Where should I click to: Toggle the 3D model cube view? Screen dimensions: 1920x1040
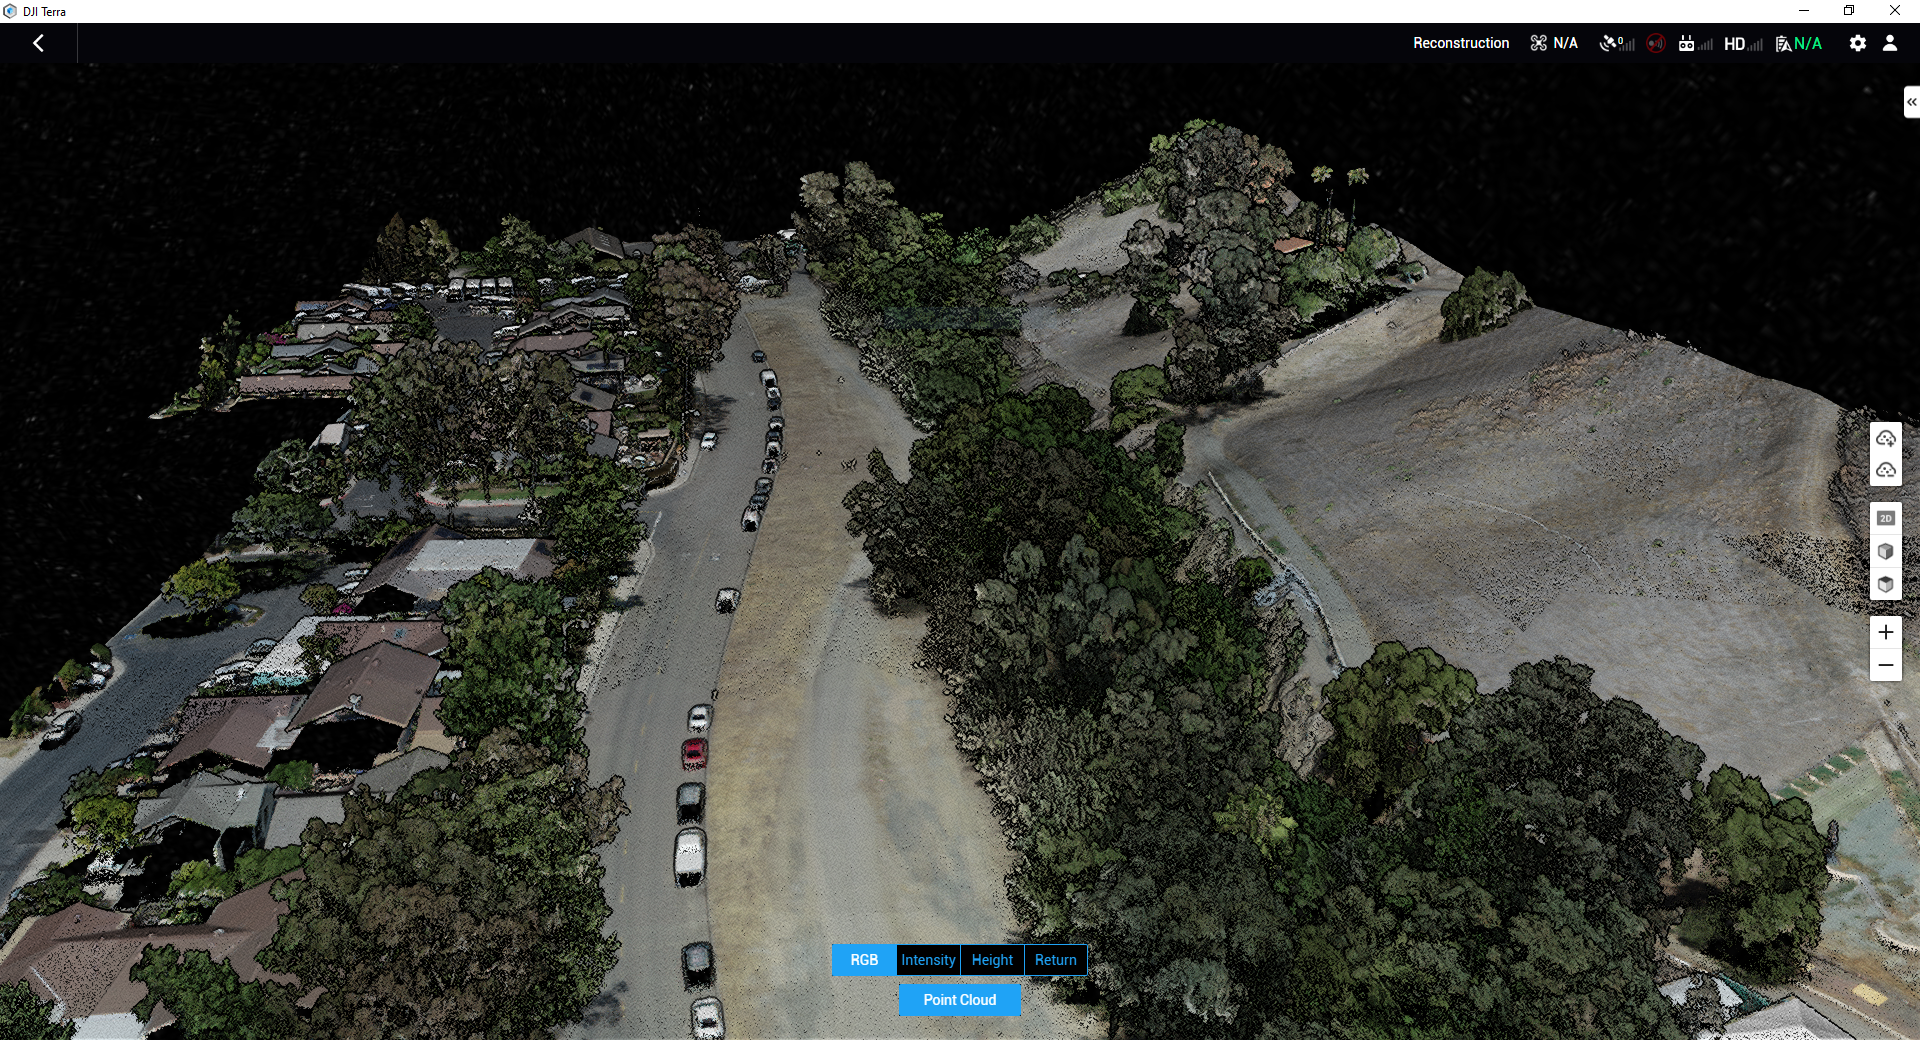point(1887,551)
